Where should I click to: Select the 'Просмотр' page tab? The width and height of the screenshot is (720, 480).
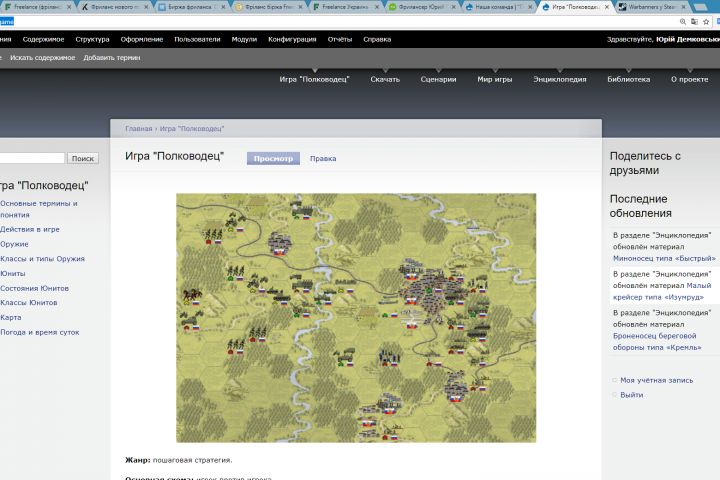tap(273, 158)
